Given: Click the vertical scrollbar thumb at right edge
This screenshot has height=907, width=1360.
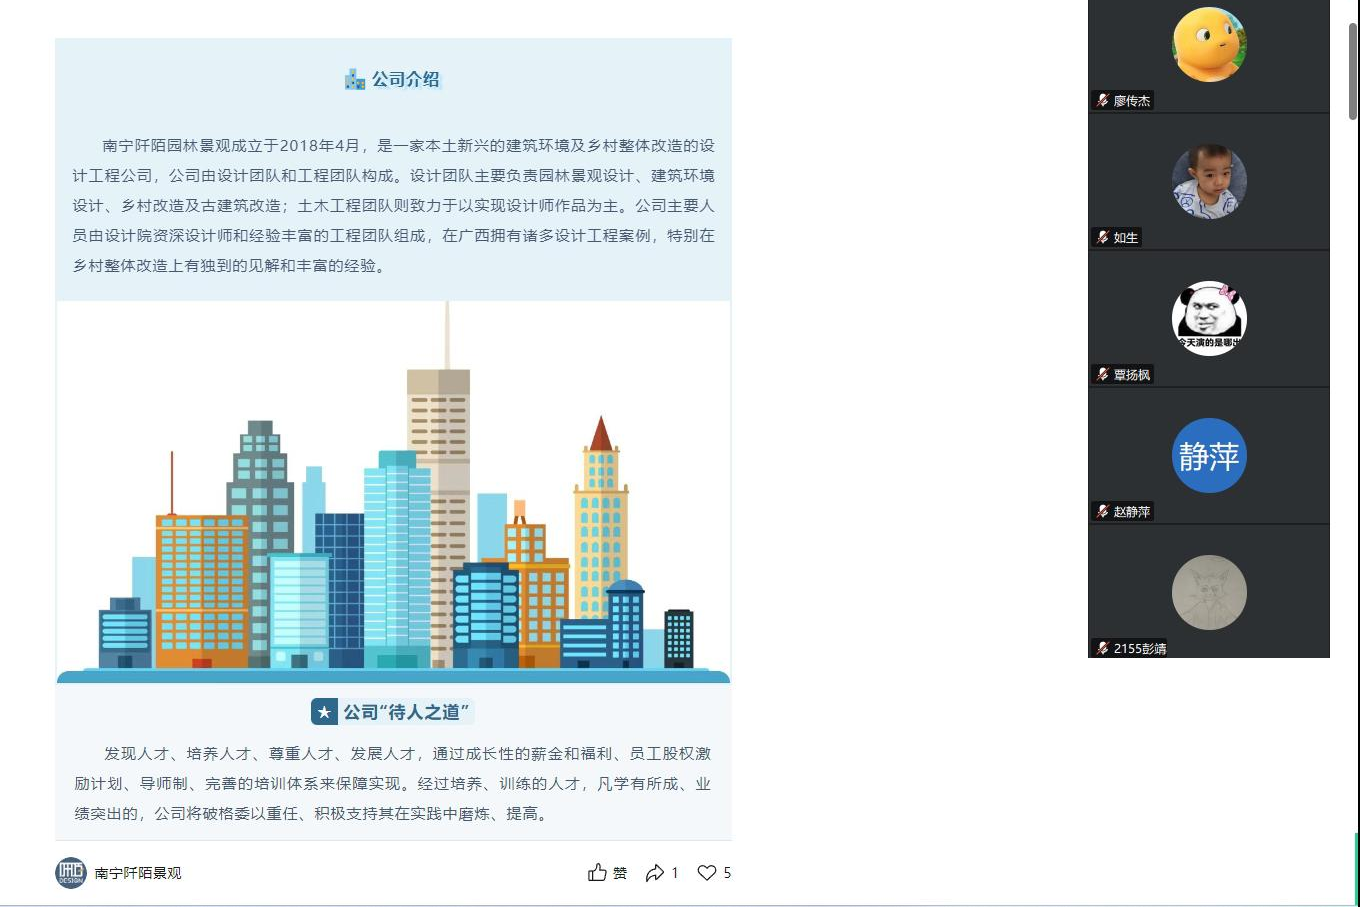Looking at the screenshot, I should pyautogui.click(x=1353, y=70).
